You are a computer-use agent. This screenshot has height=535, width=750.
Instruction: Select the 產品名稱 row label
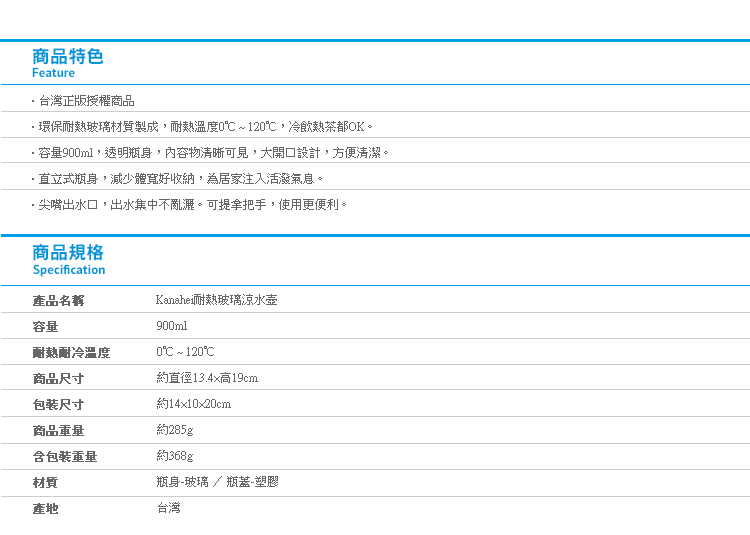(x=58, y=301)
